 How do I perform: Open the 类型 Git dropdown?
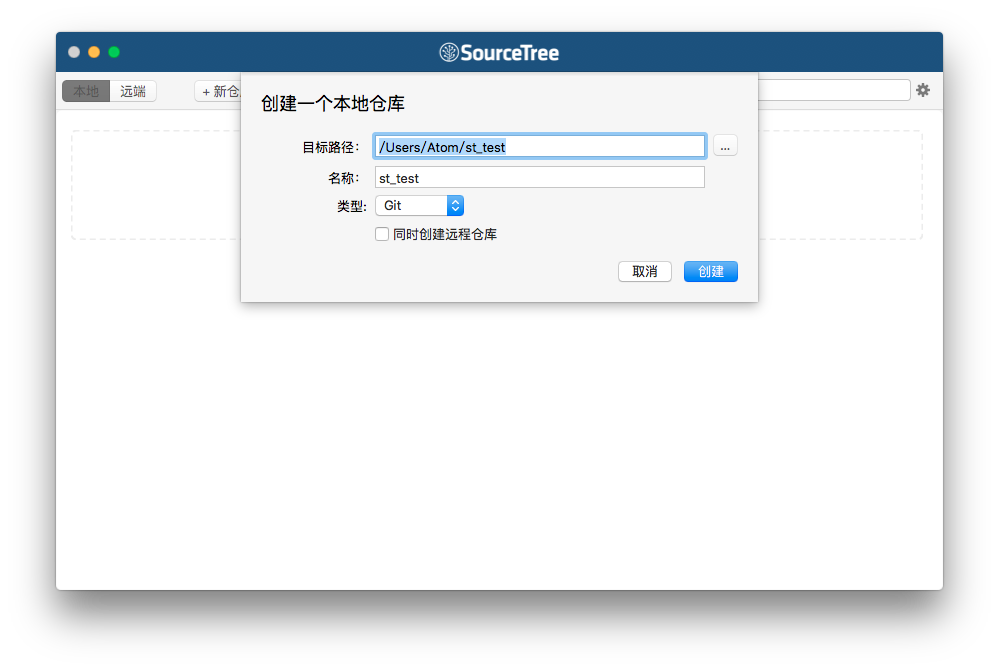(419, 206)
